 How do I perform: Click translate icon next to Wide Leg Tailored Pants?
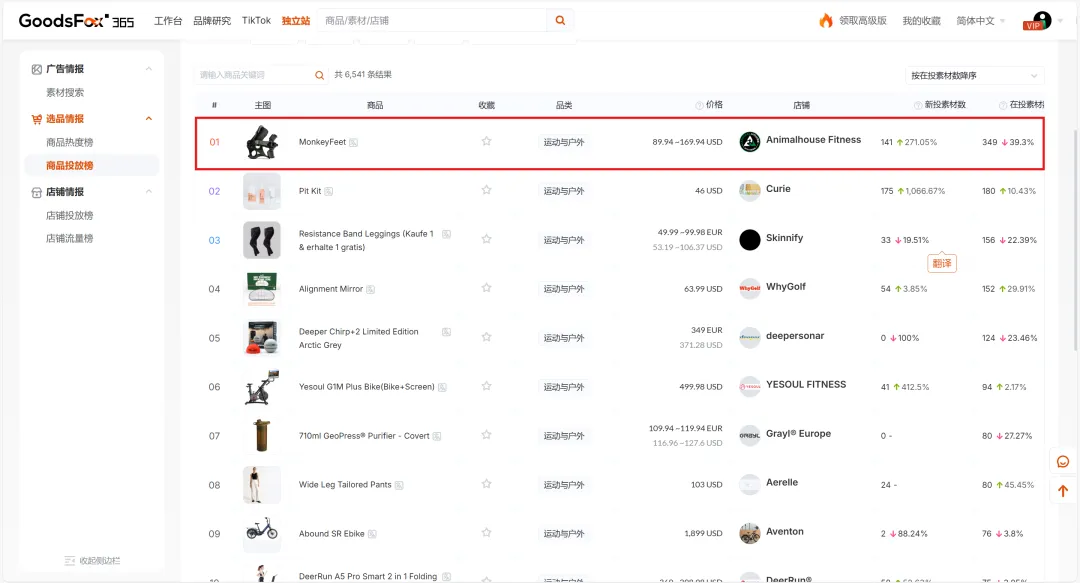pyautogui.click(x=399, y=485)
